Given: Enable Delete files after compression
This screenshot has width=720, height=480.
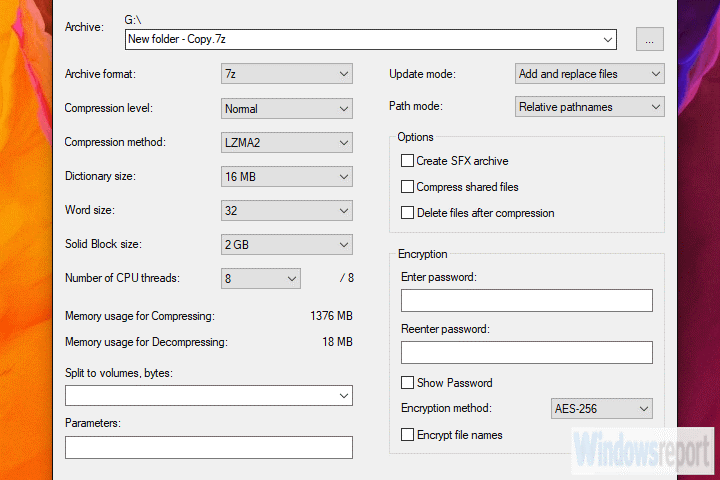Looking at the screenshot, I should [407, 213].
